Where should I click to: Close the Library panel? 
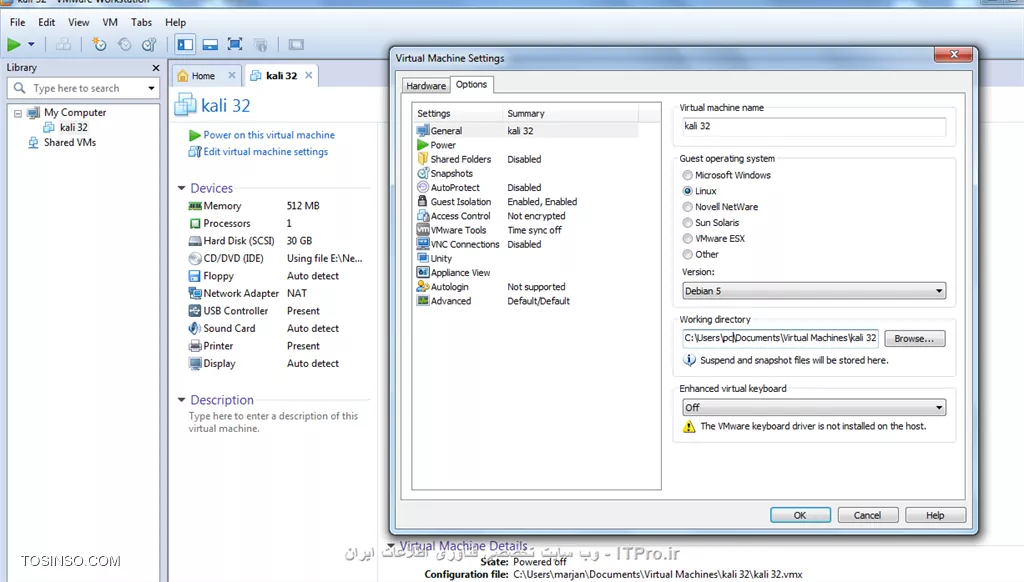[155, 68]
